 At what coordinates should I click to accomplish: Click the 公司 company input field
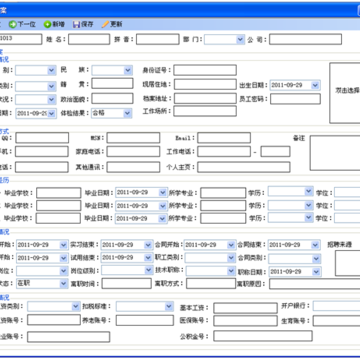pos(305,39)
